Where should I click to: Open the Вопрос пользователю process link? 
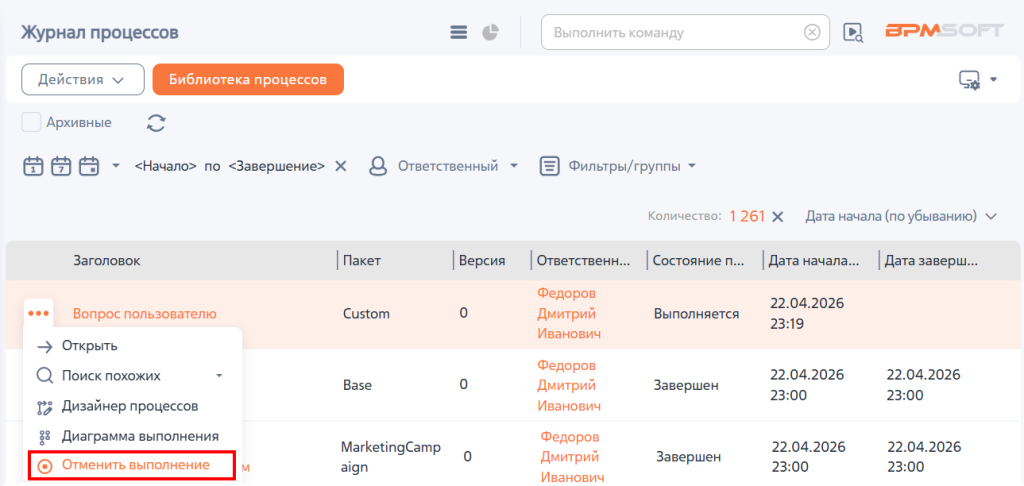144,314
